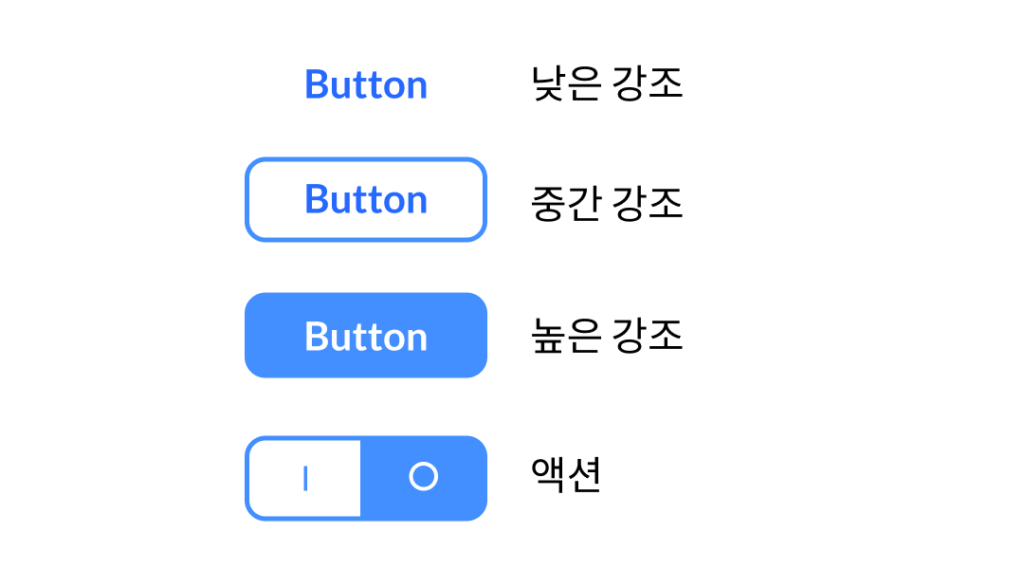1024x587 pixels.
Task: Switch the toggle to the white I side
Action: [304, 479]
